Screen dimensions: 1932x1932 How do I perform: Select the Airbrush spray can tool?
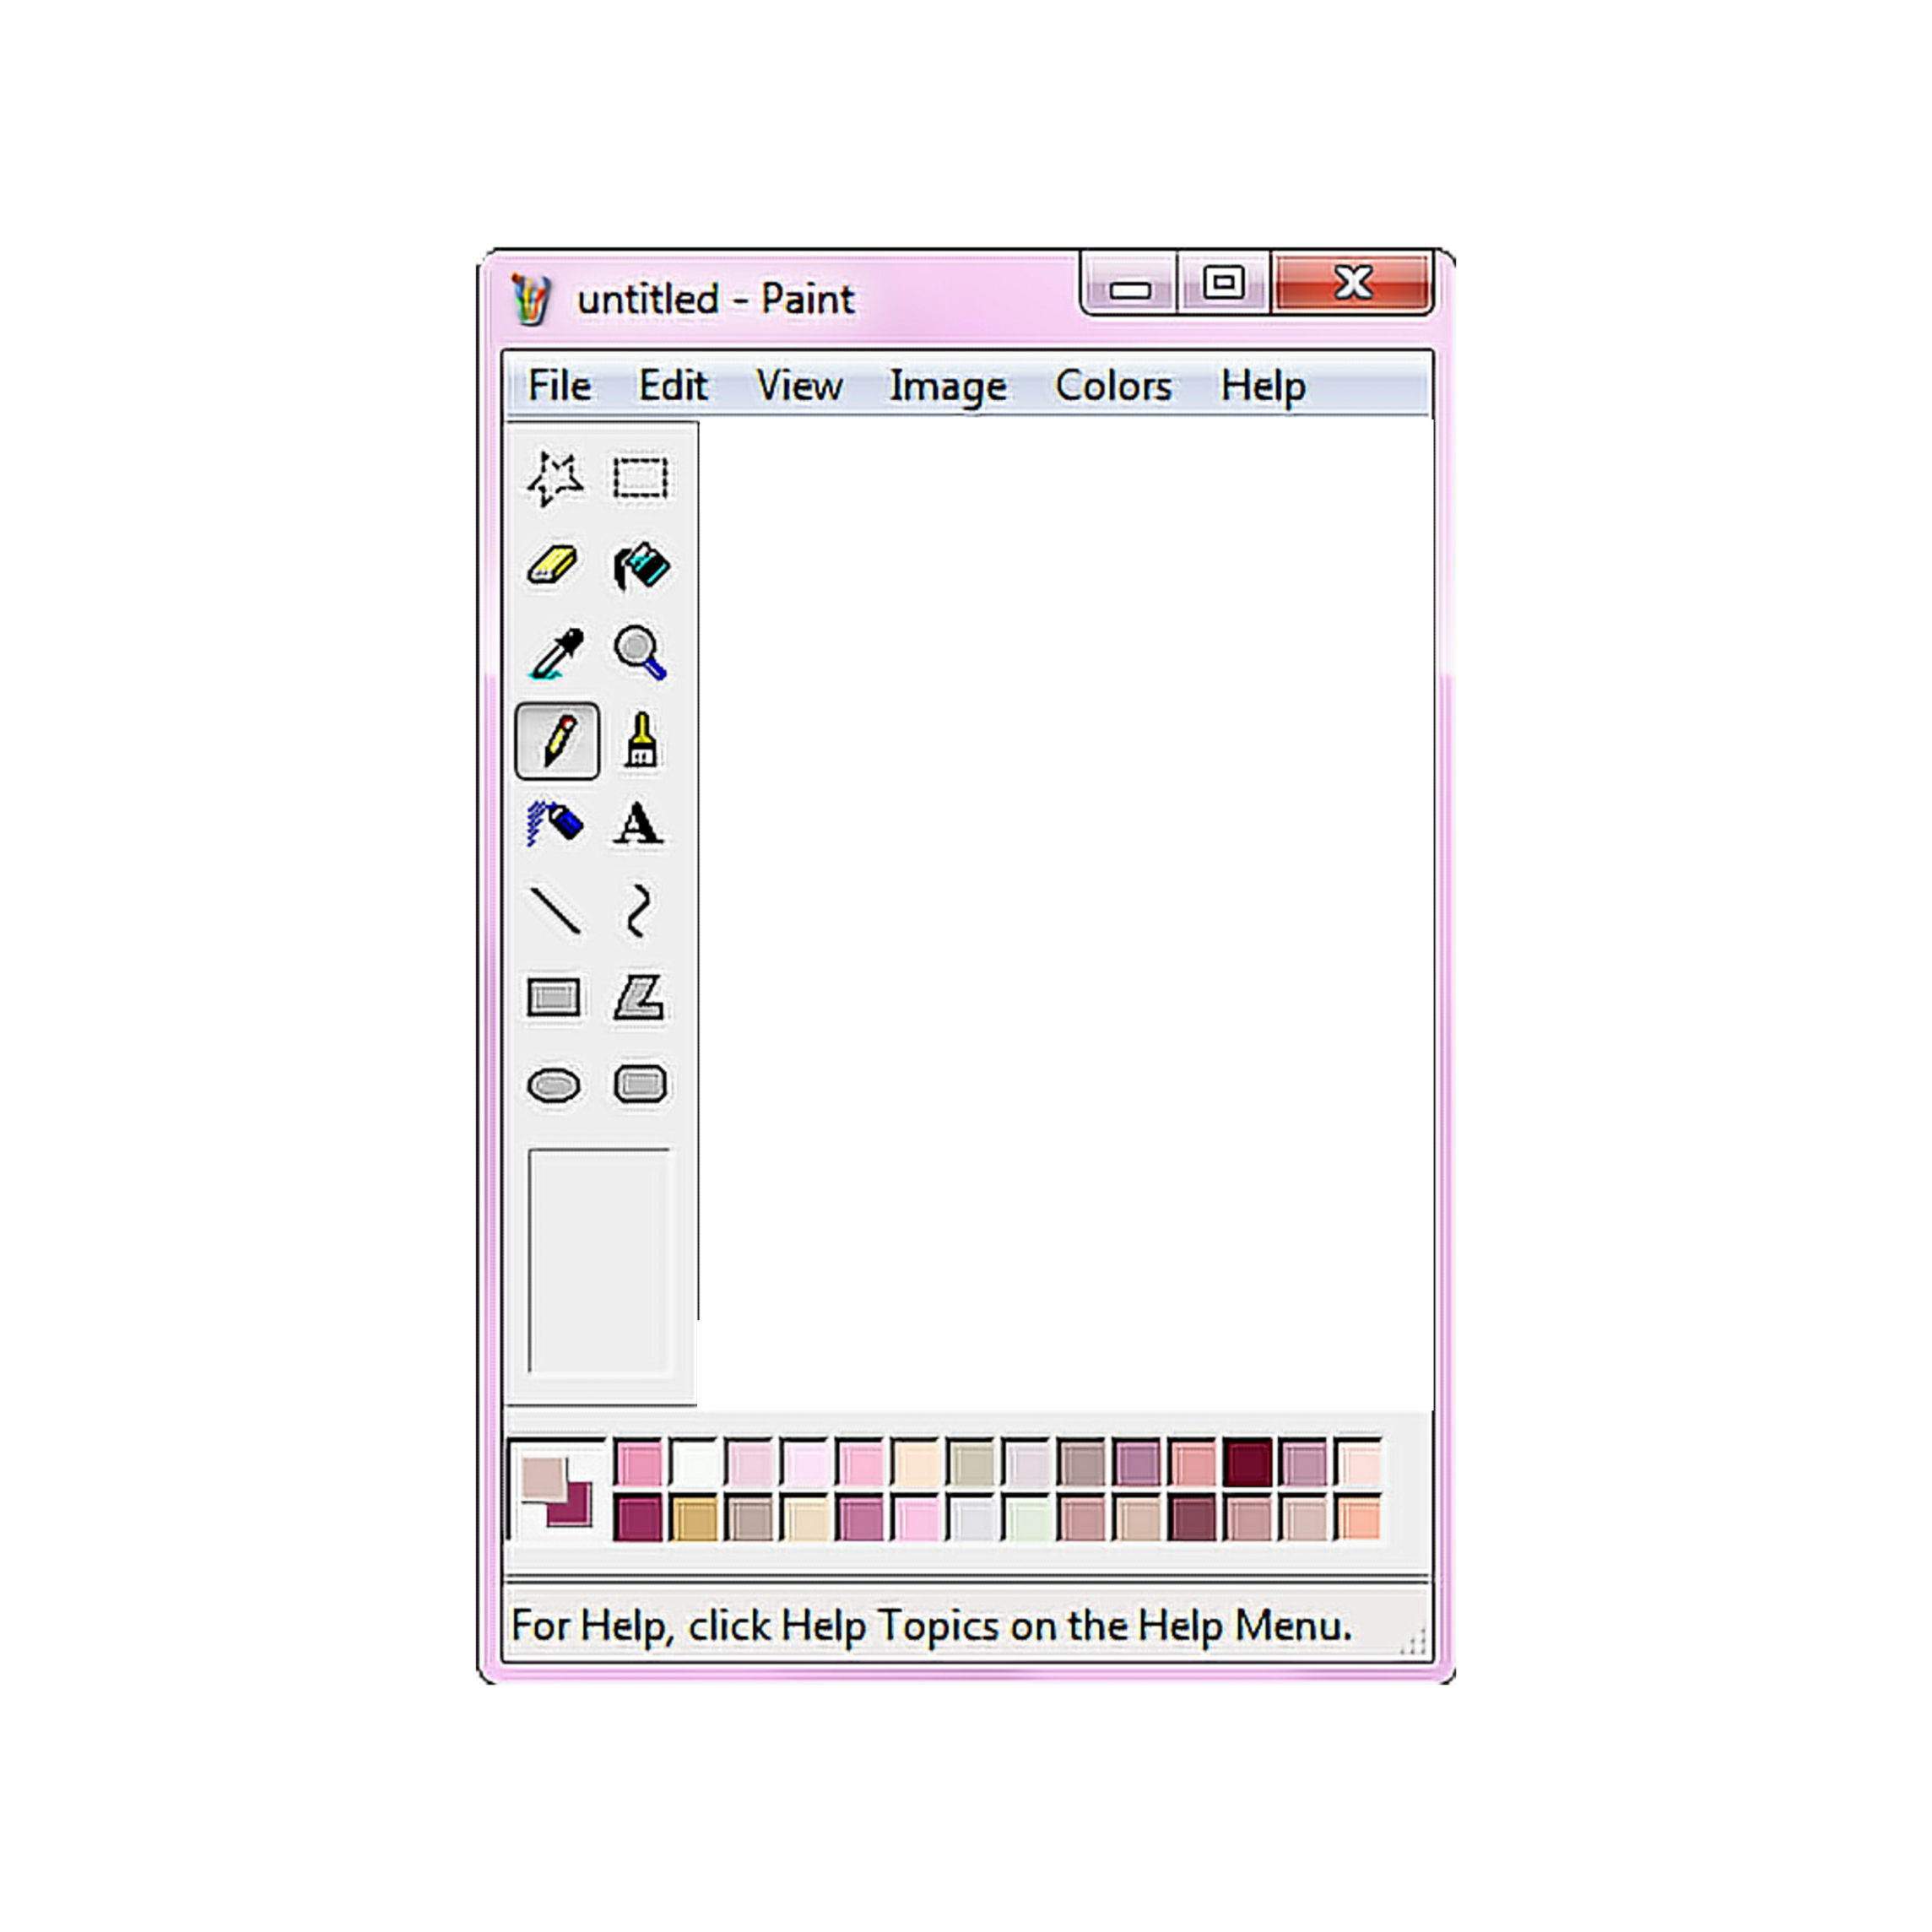554,824
